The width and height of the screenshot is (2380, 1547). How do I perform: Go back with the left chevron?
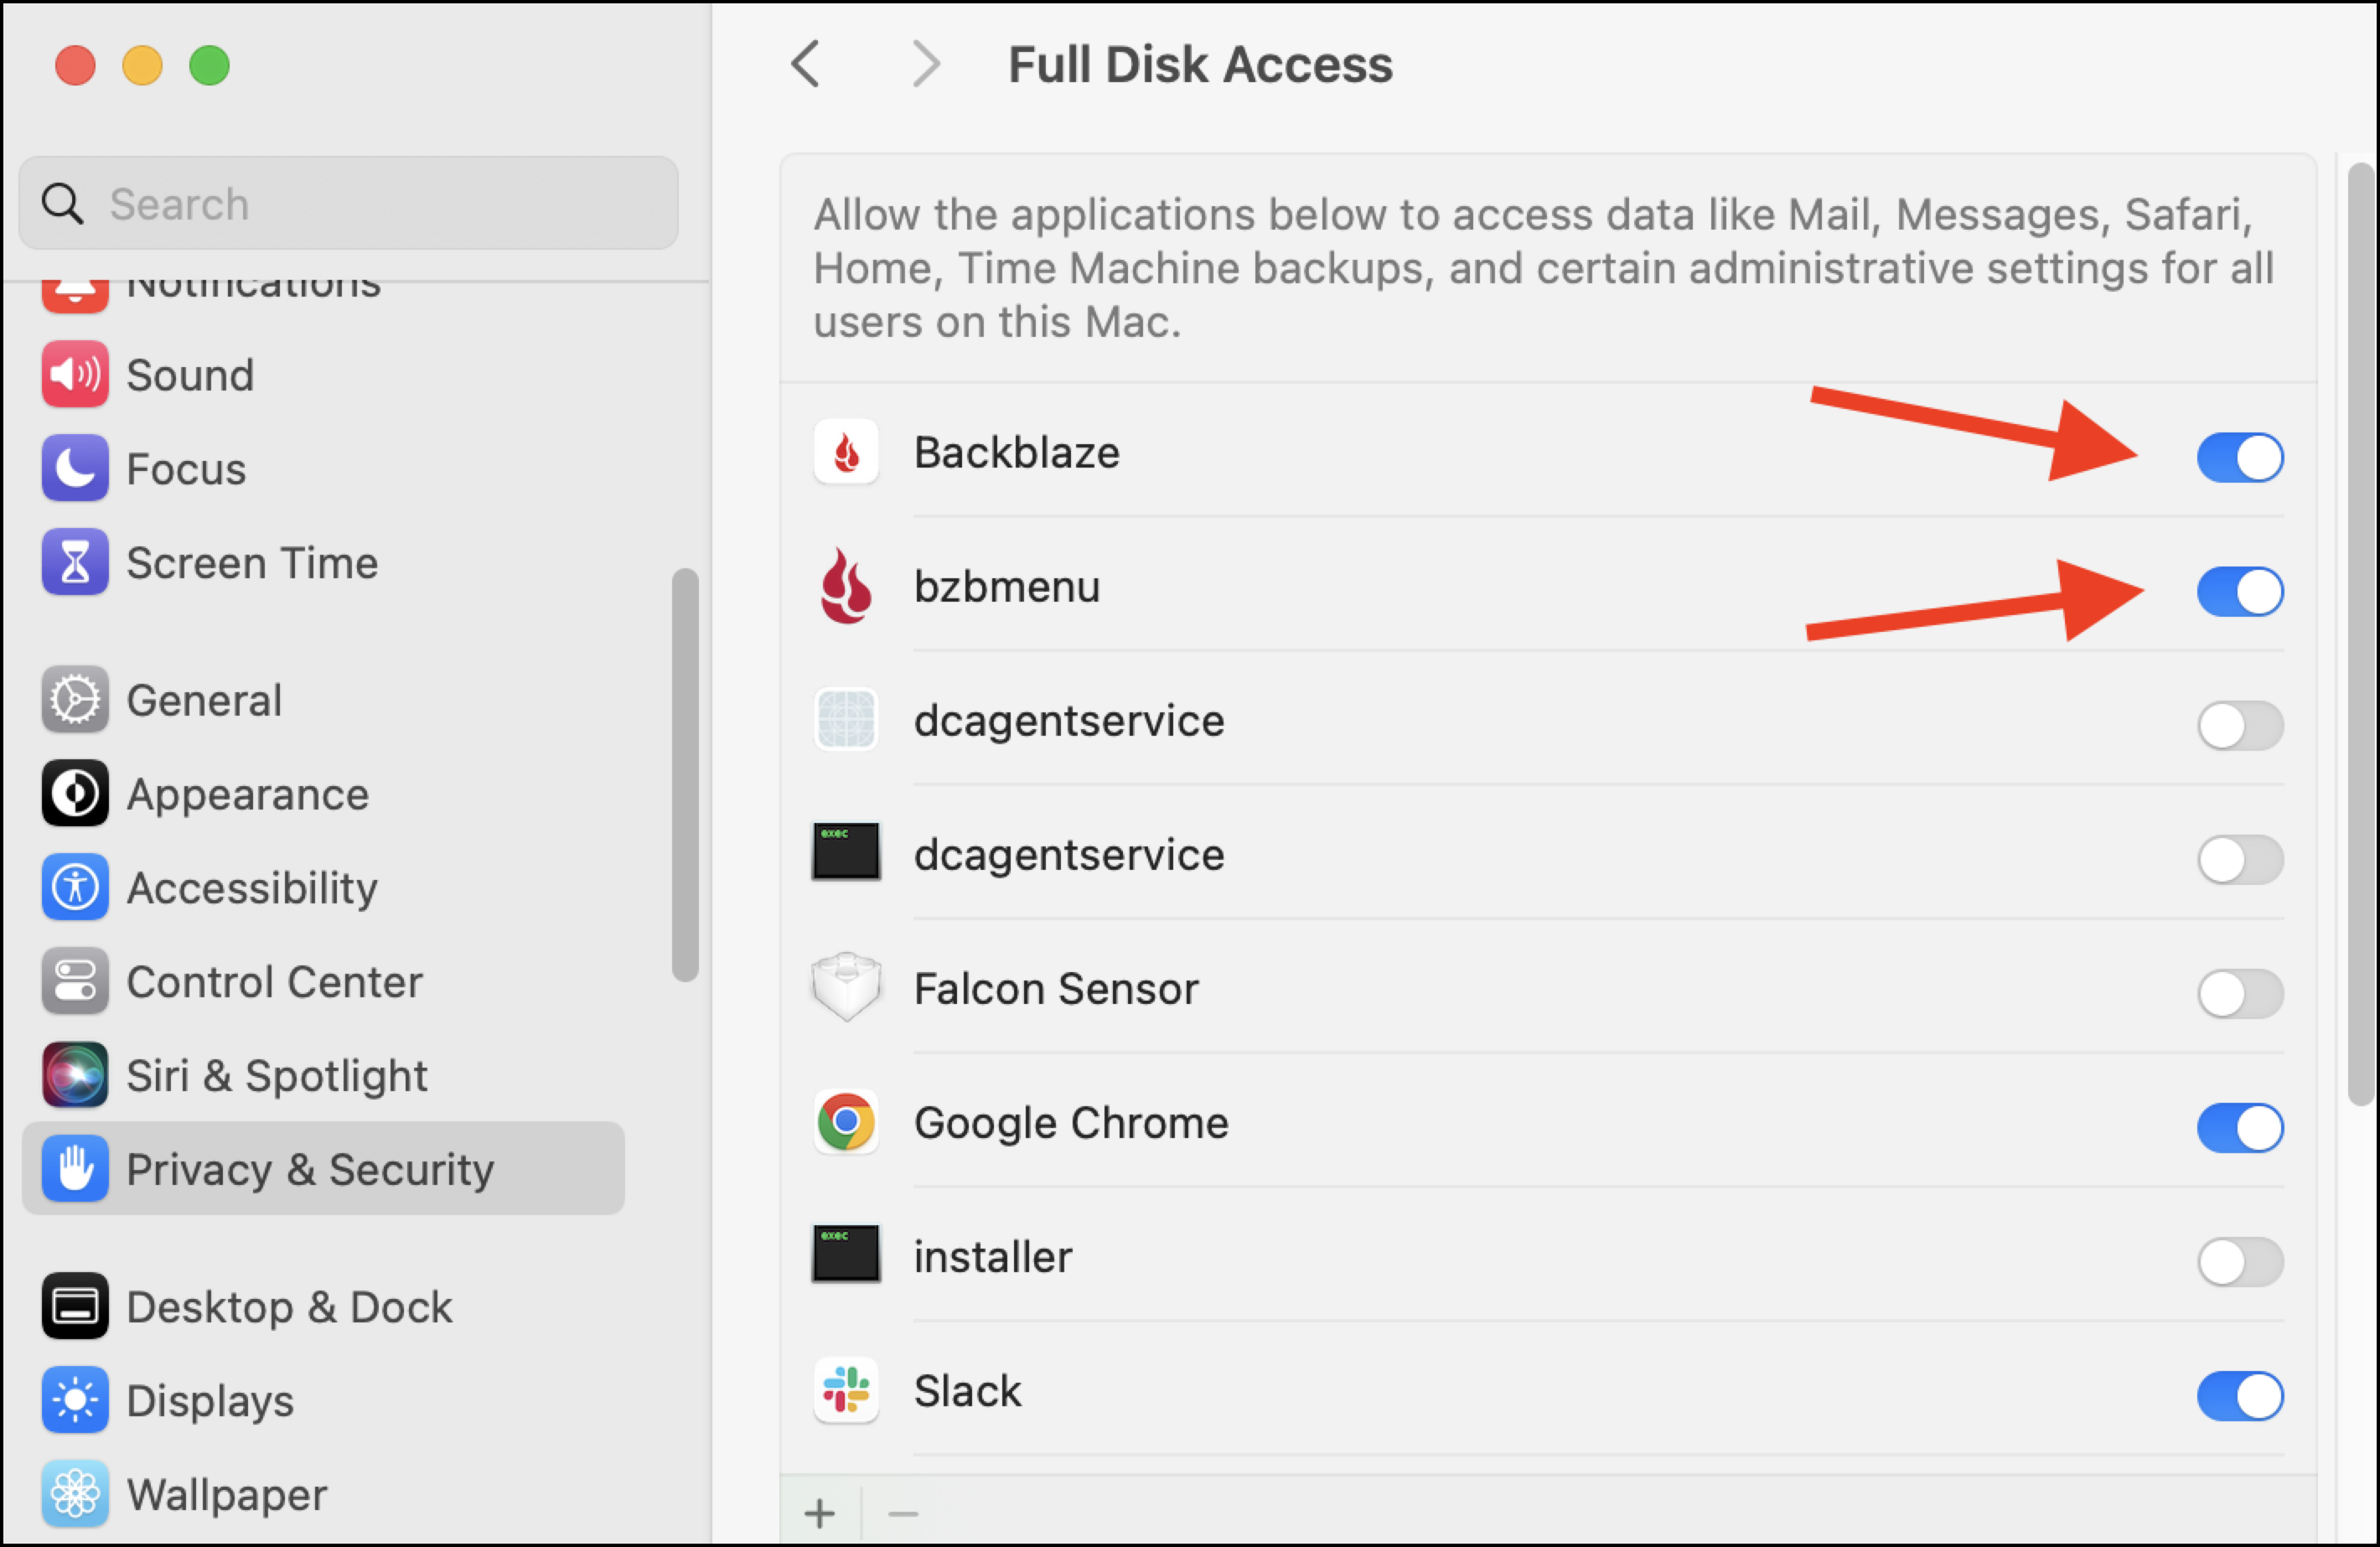pos(806,65)
